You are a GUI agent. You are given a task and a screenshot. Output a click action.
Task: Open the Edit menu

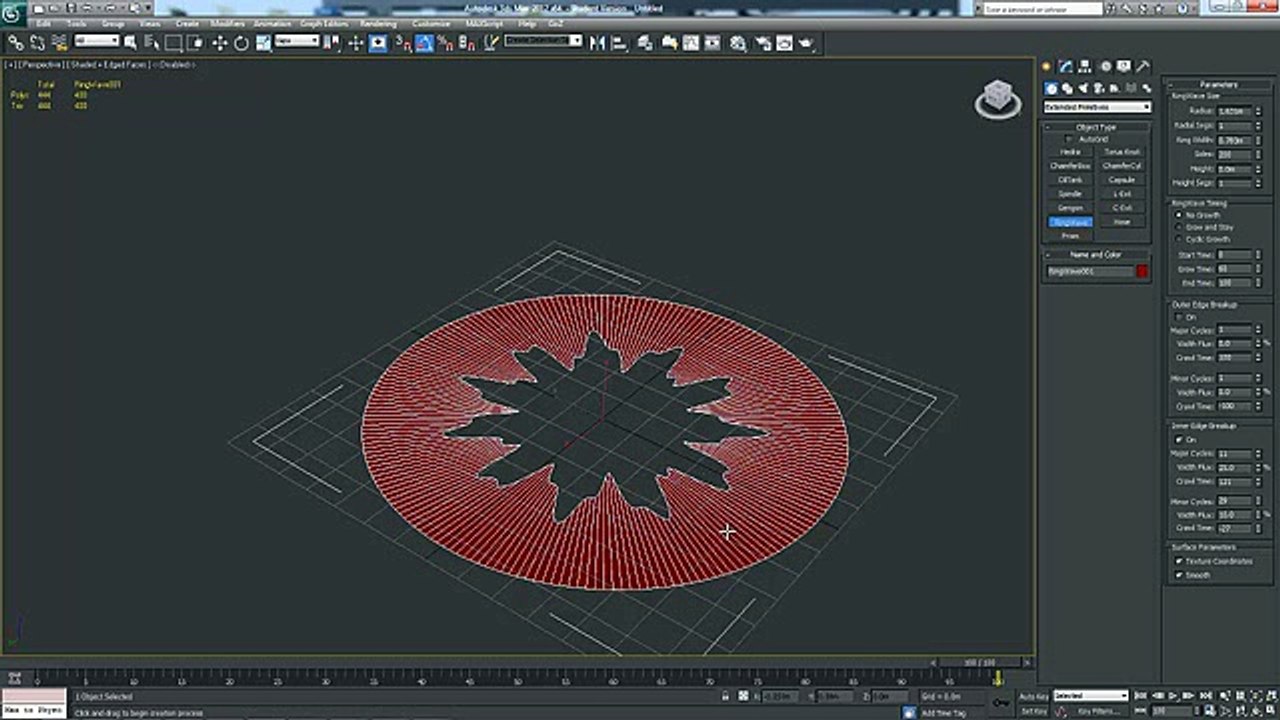[43, 23]
